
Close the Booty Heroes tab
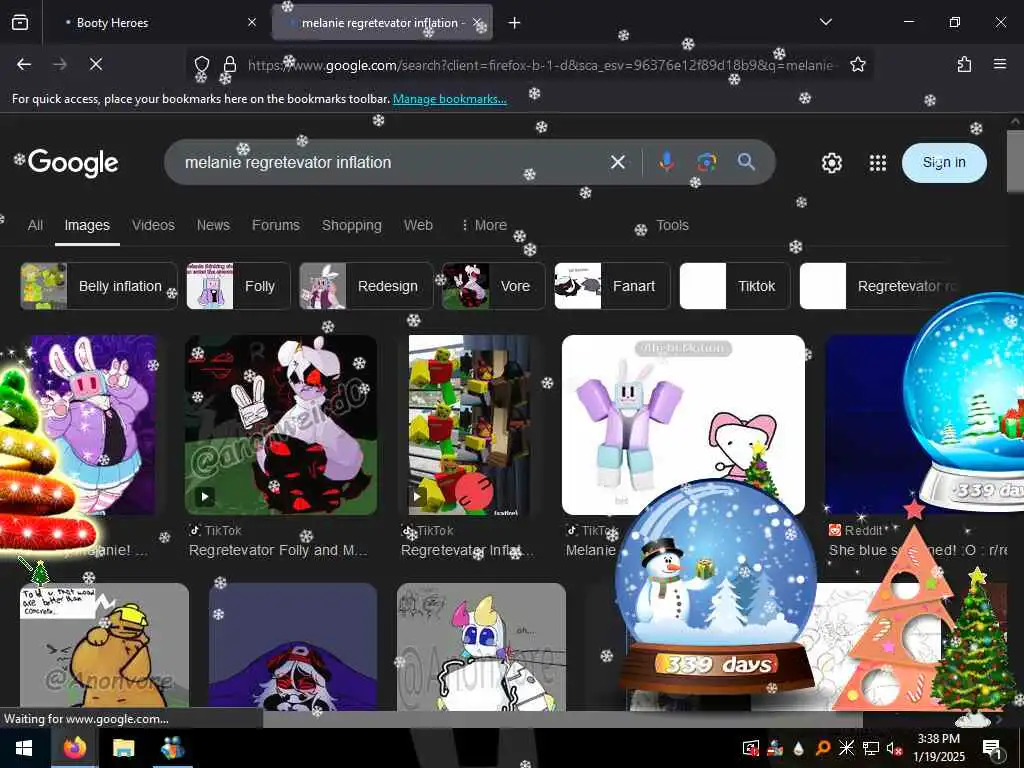(251, 23)
